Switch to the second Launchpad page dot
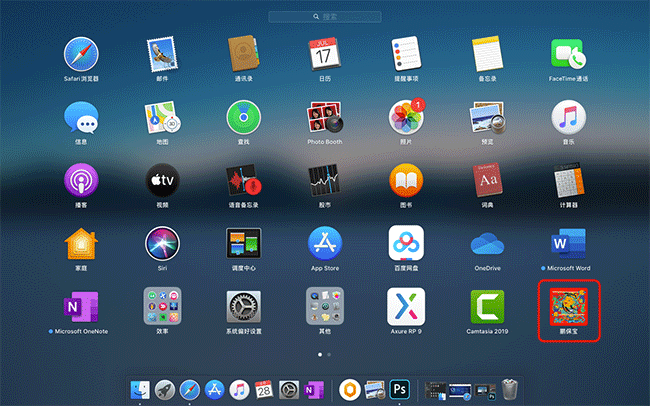 [329, 355]
